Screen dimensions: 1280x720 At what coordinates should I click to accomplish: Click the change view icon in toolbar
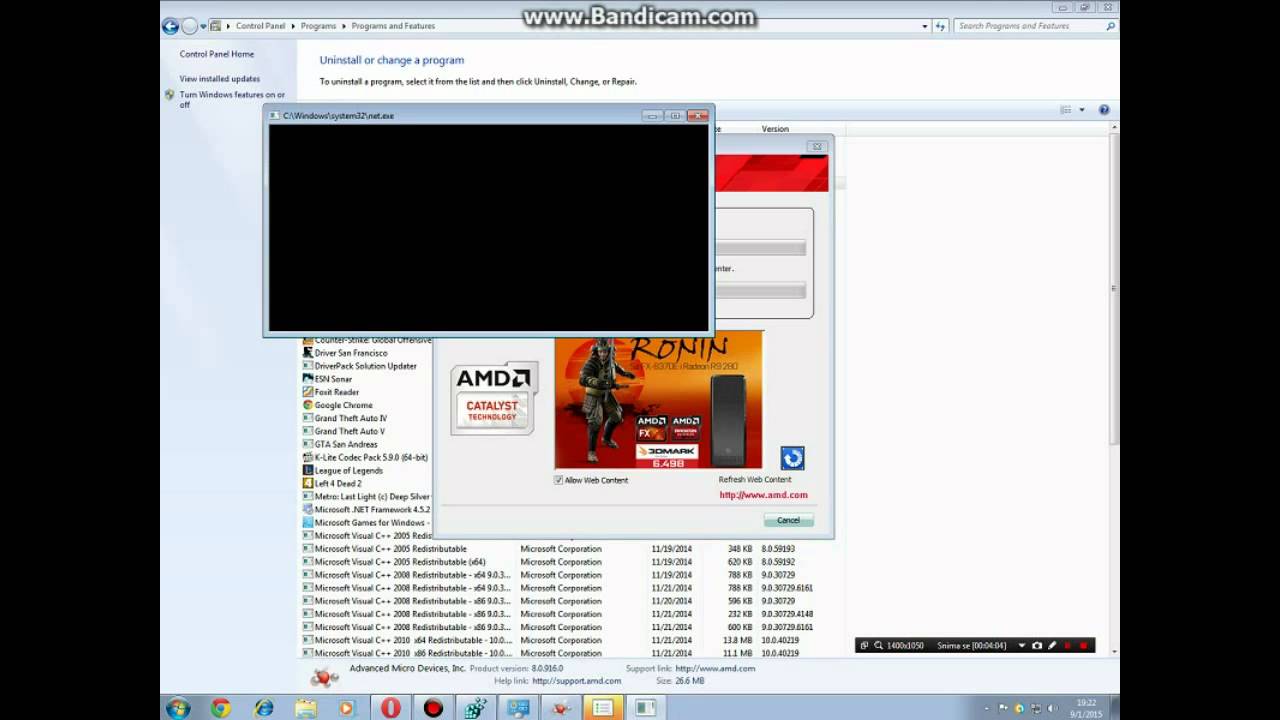tap(1066, 110)
